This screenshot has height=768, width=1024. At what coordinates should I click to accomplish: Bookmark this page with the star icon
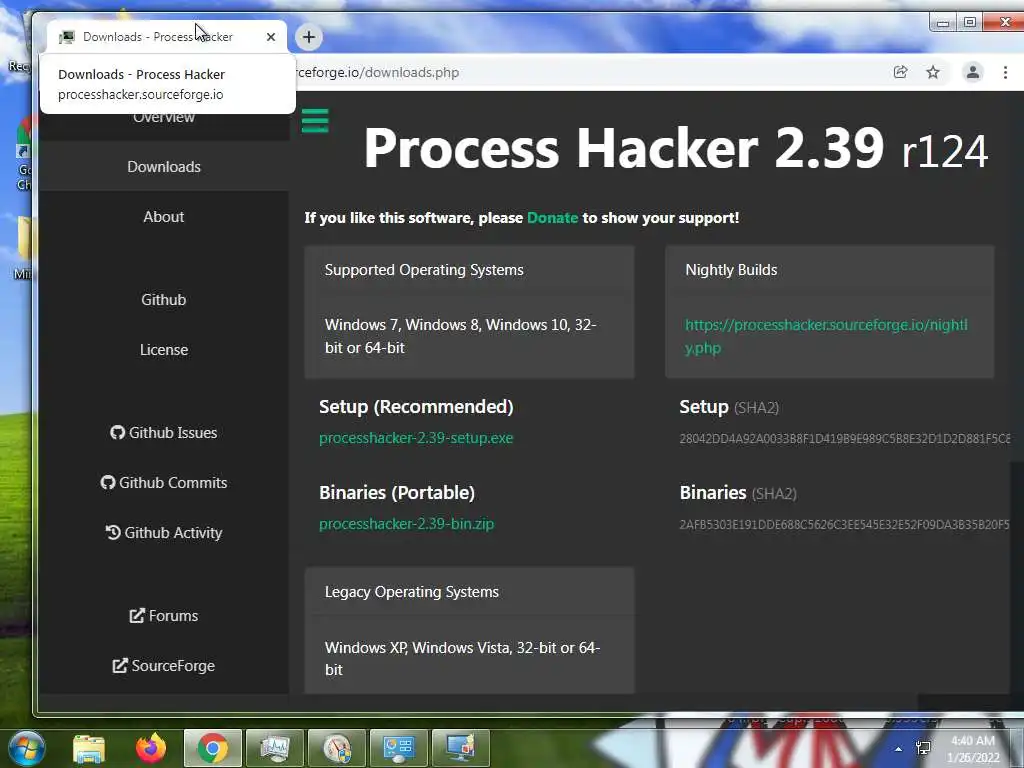[x=933, y=72]
